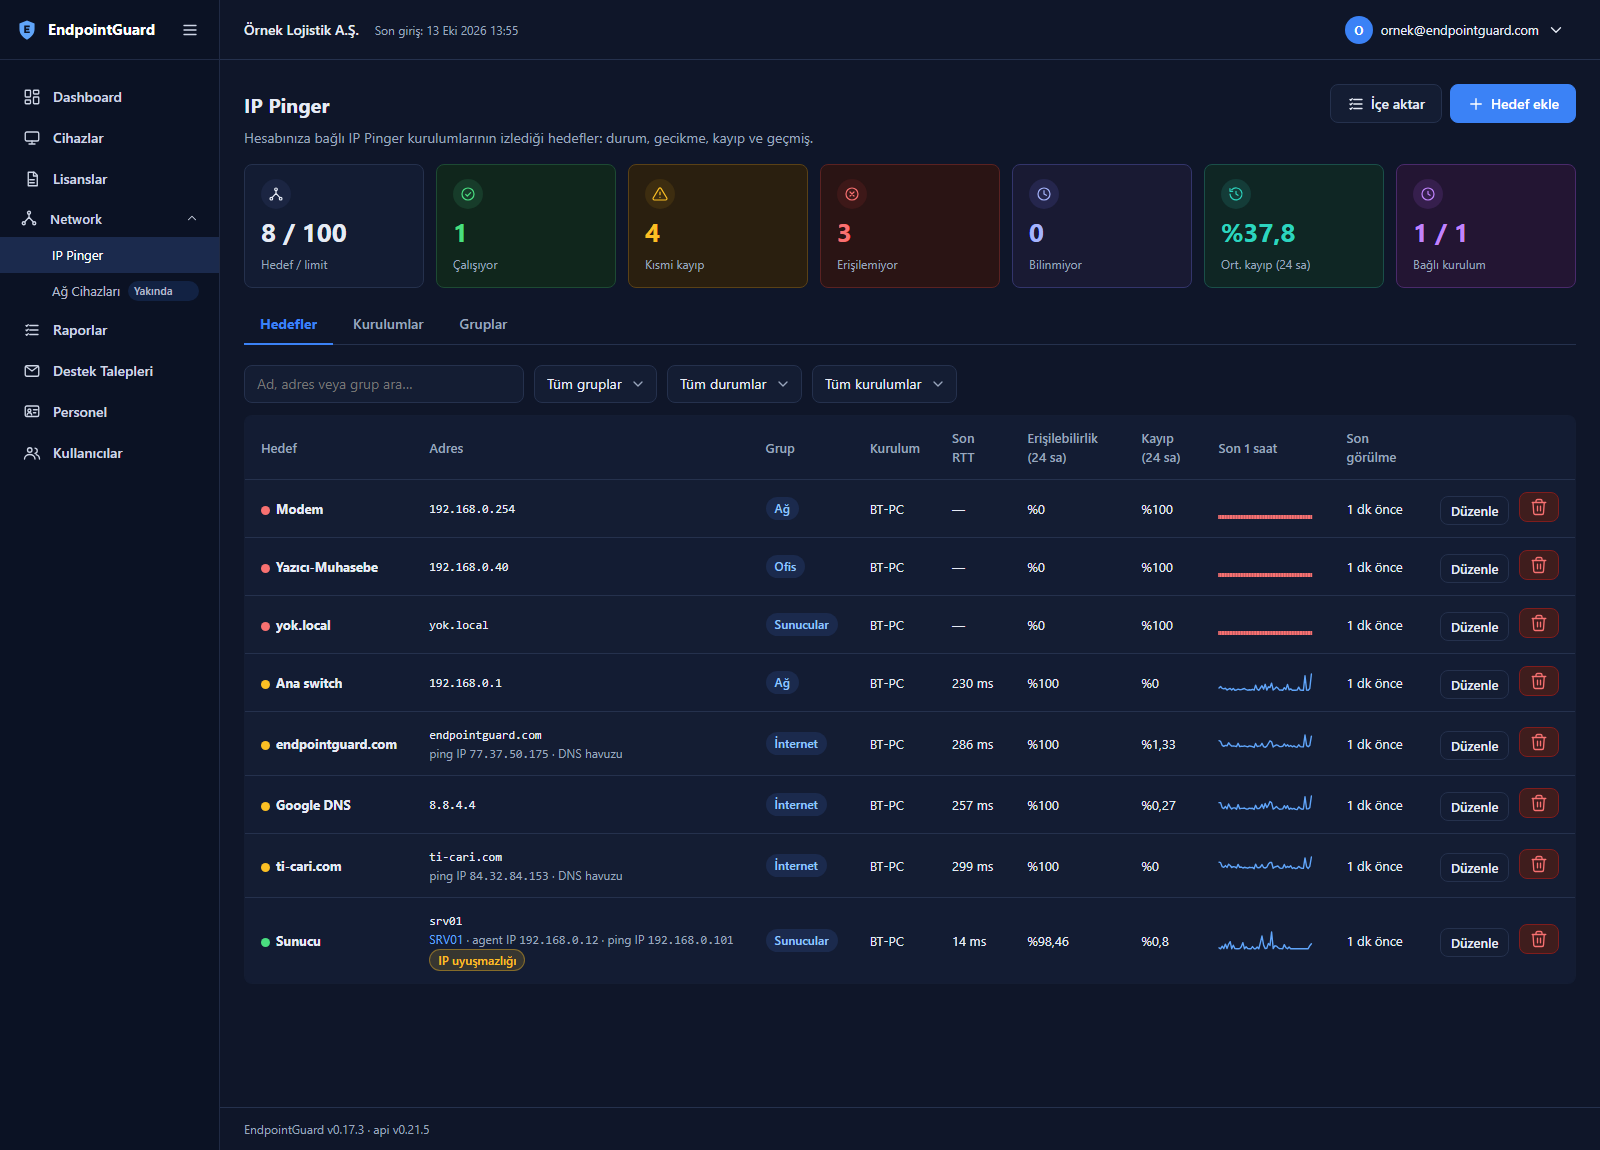This screenshot has width=1600, height=1150.
Task: Click Düzenle for the Google DNS row
Action: [1474, 807]
